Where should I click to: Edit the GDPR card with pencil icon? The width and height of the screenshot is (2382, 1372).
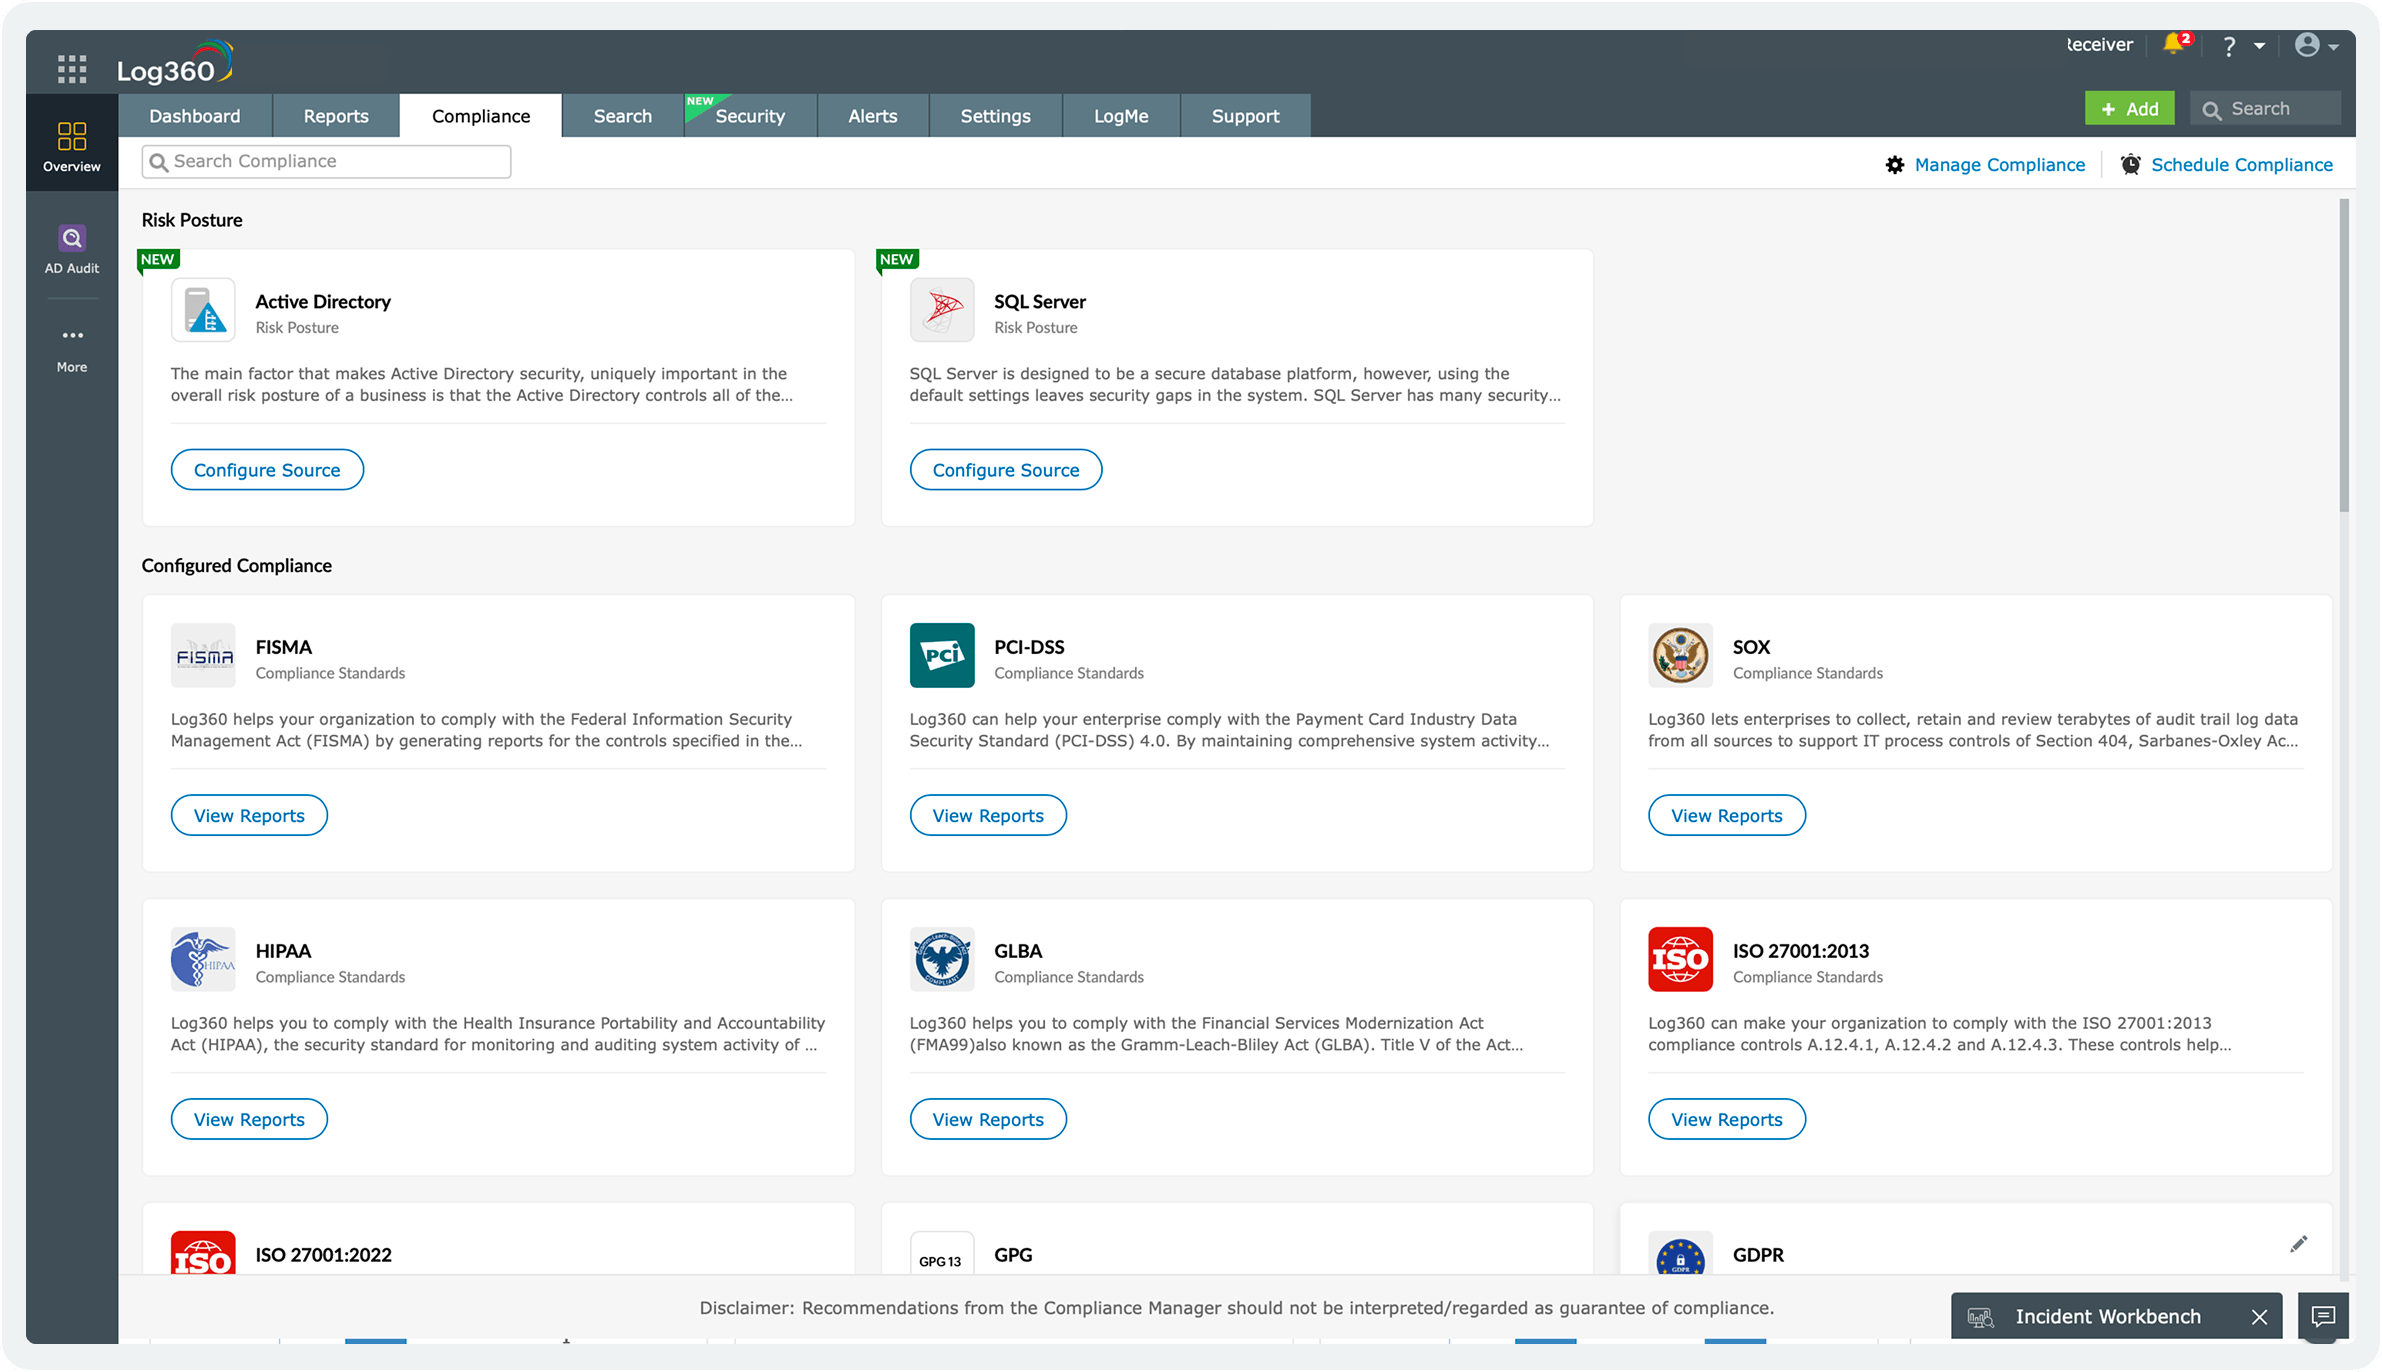[2298, 1244]
